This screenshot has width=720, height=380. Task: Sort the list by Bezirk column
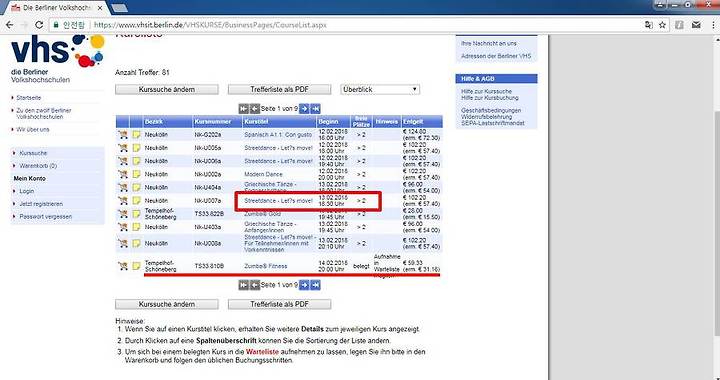(154, 122)
